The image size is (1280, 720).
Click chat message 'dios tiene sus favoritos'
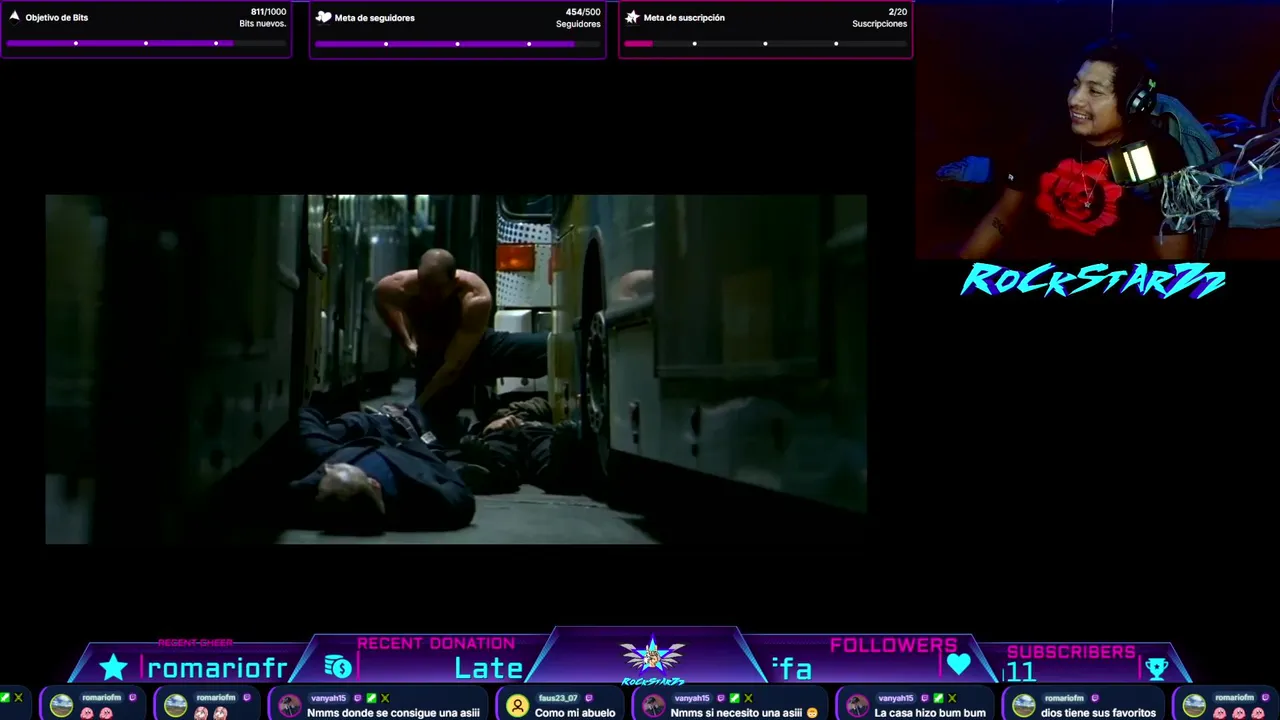click(1098, 713)
